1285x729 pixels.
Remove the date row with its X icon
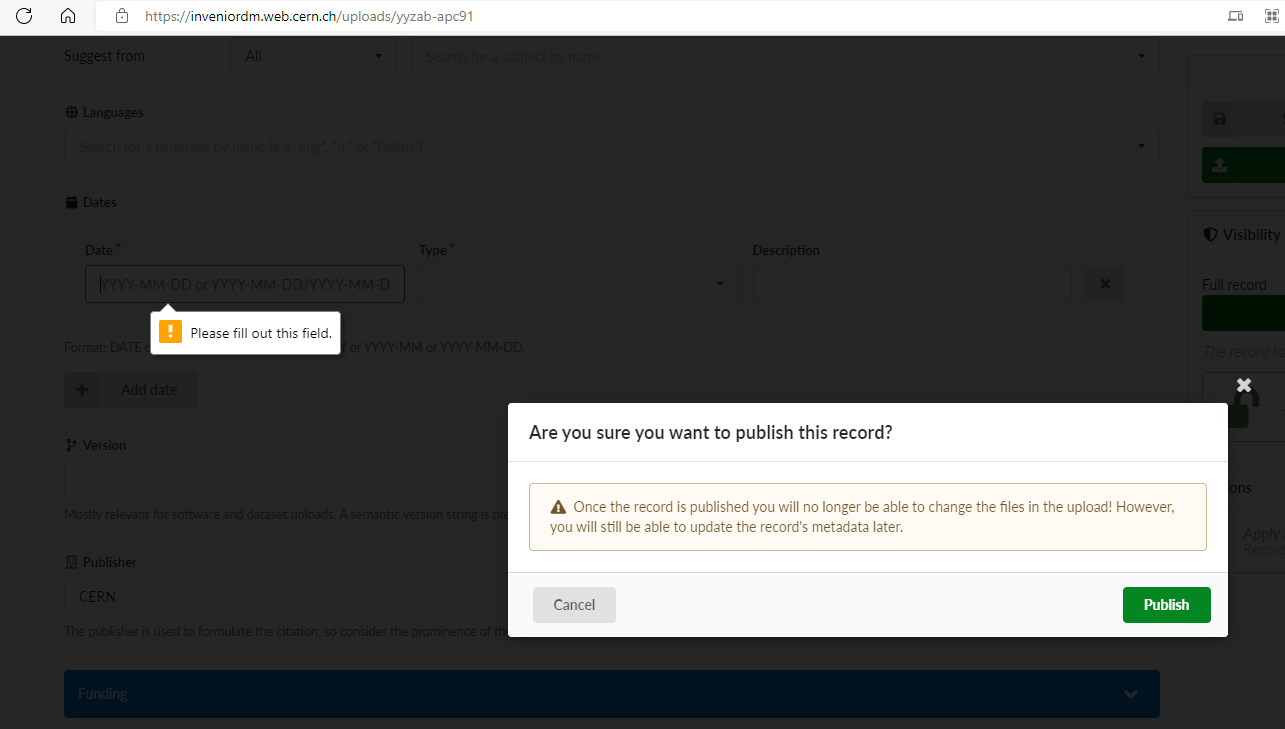(x=1104, y=284)
